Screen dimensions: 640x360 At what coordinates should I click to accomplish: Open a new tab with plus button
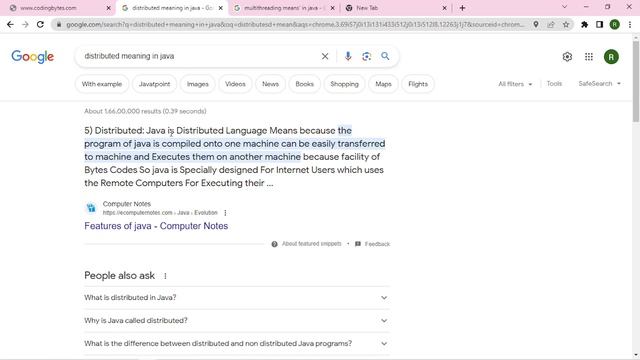pos(462,8)
